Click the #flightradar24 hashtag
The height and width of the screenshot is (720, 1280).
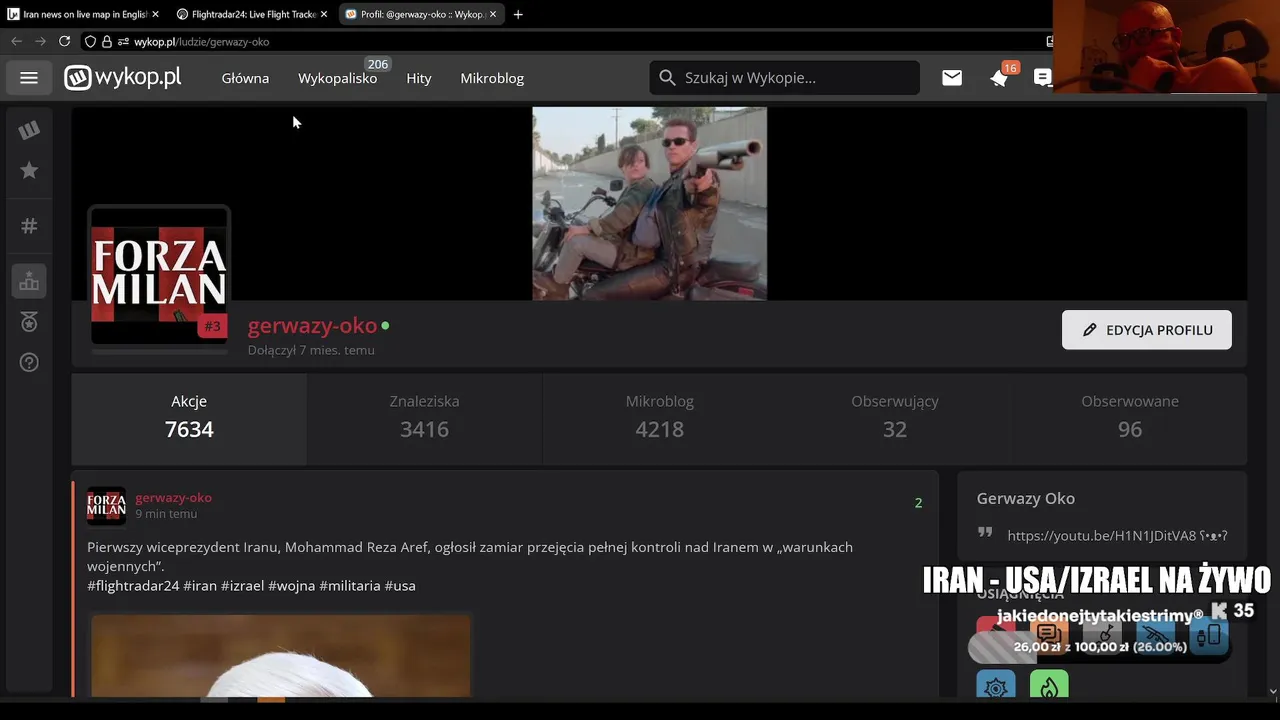tap(133, 585)
